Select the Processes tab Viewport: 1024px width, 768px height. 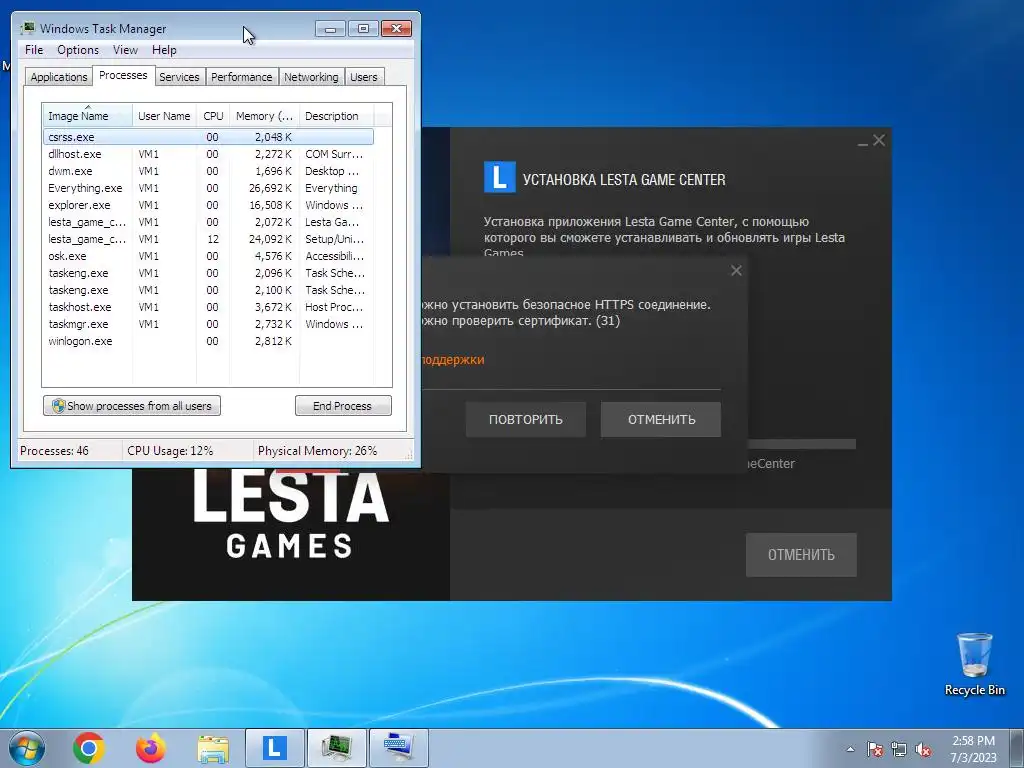[123, 75]
